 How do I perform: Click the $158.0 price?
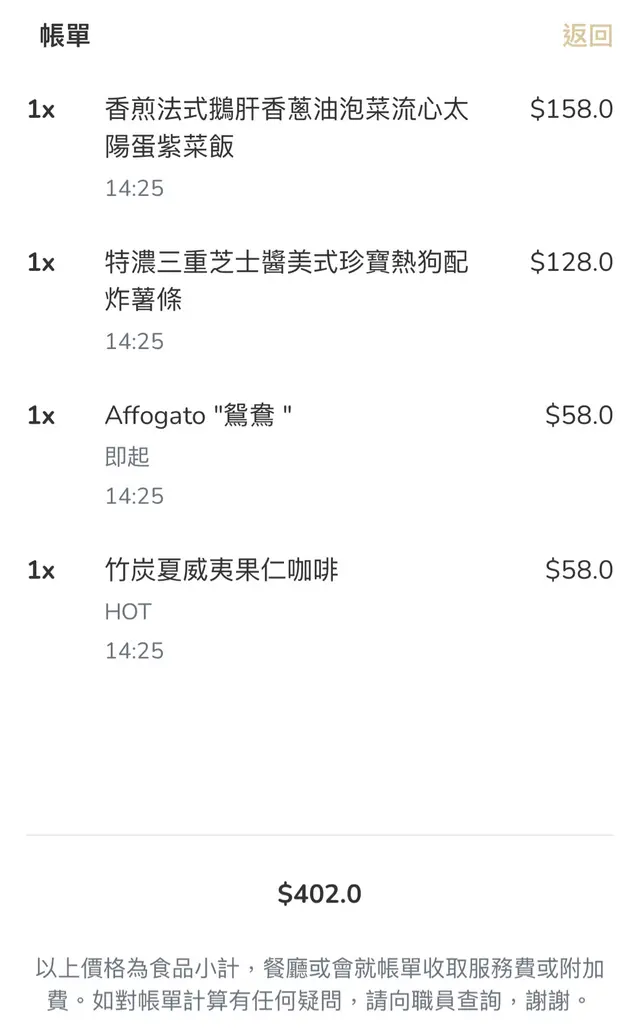[571, 109]
